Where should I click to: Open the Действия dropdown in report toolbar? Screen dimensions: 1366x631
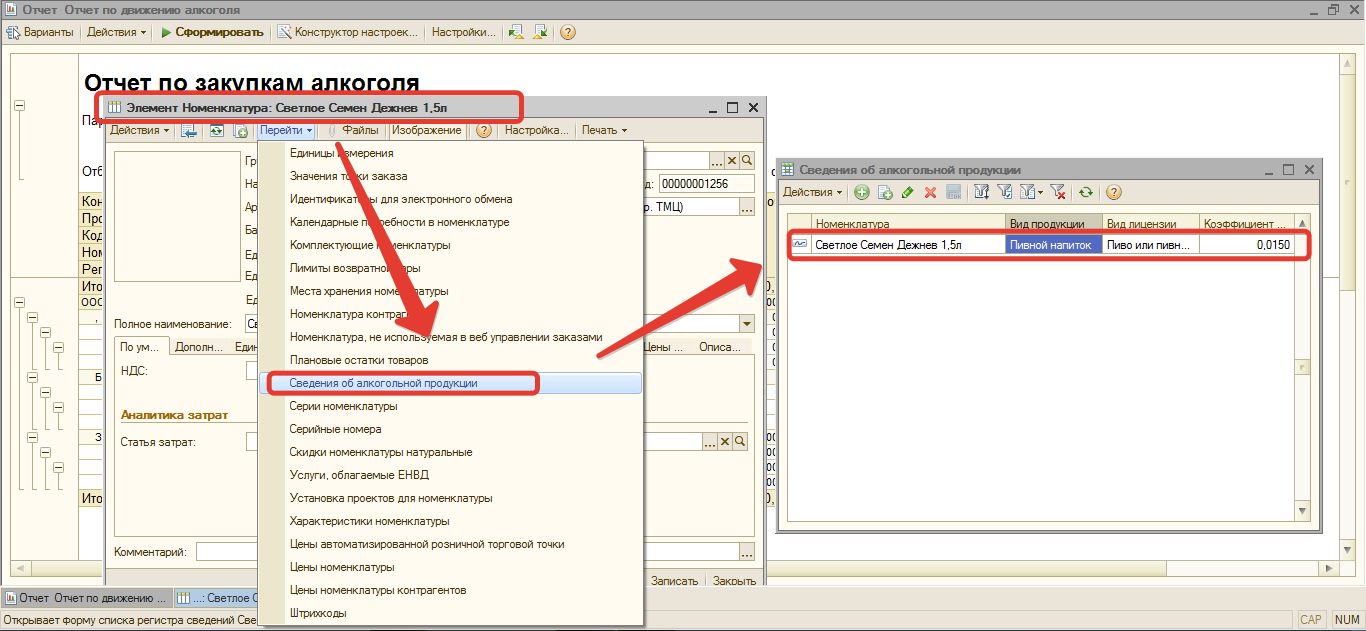(116, 32)
